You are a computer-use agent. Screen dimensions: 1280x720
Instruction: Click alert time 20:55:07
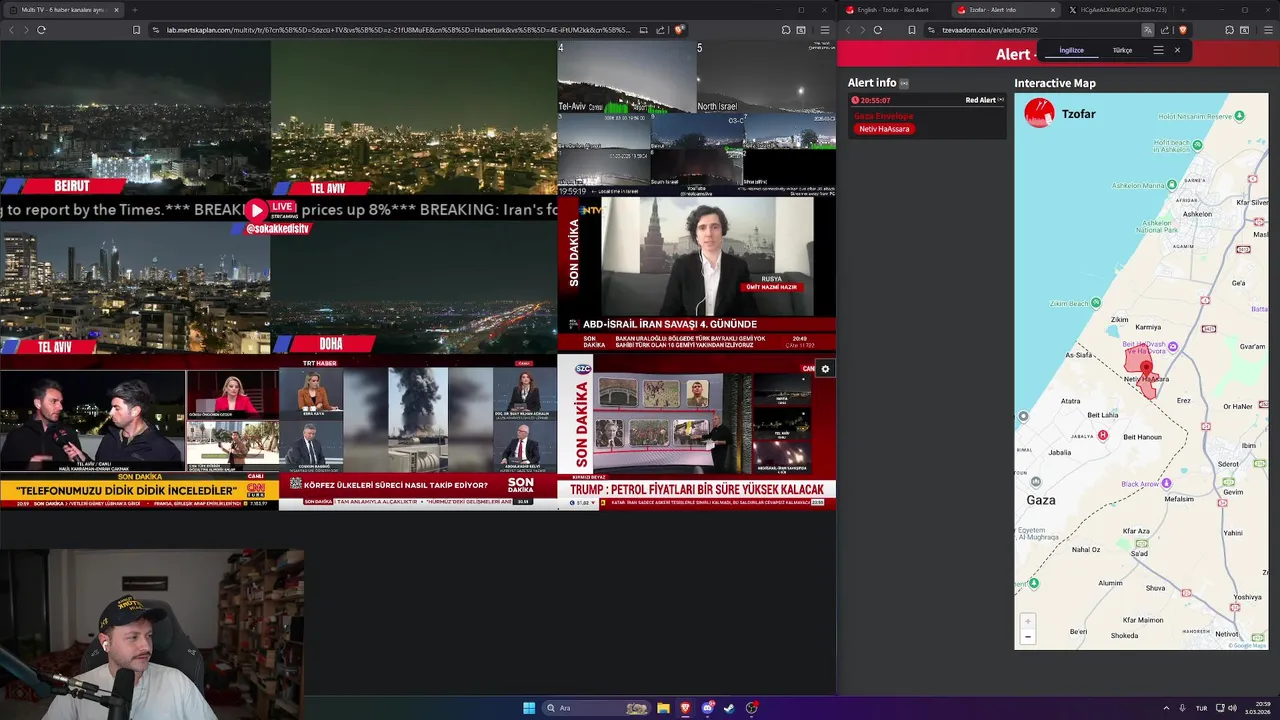[x=875, y=100]
